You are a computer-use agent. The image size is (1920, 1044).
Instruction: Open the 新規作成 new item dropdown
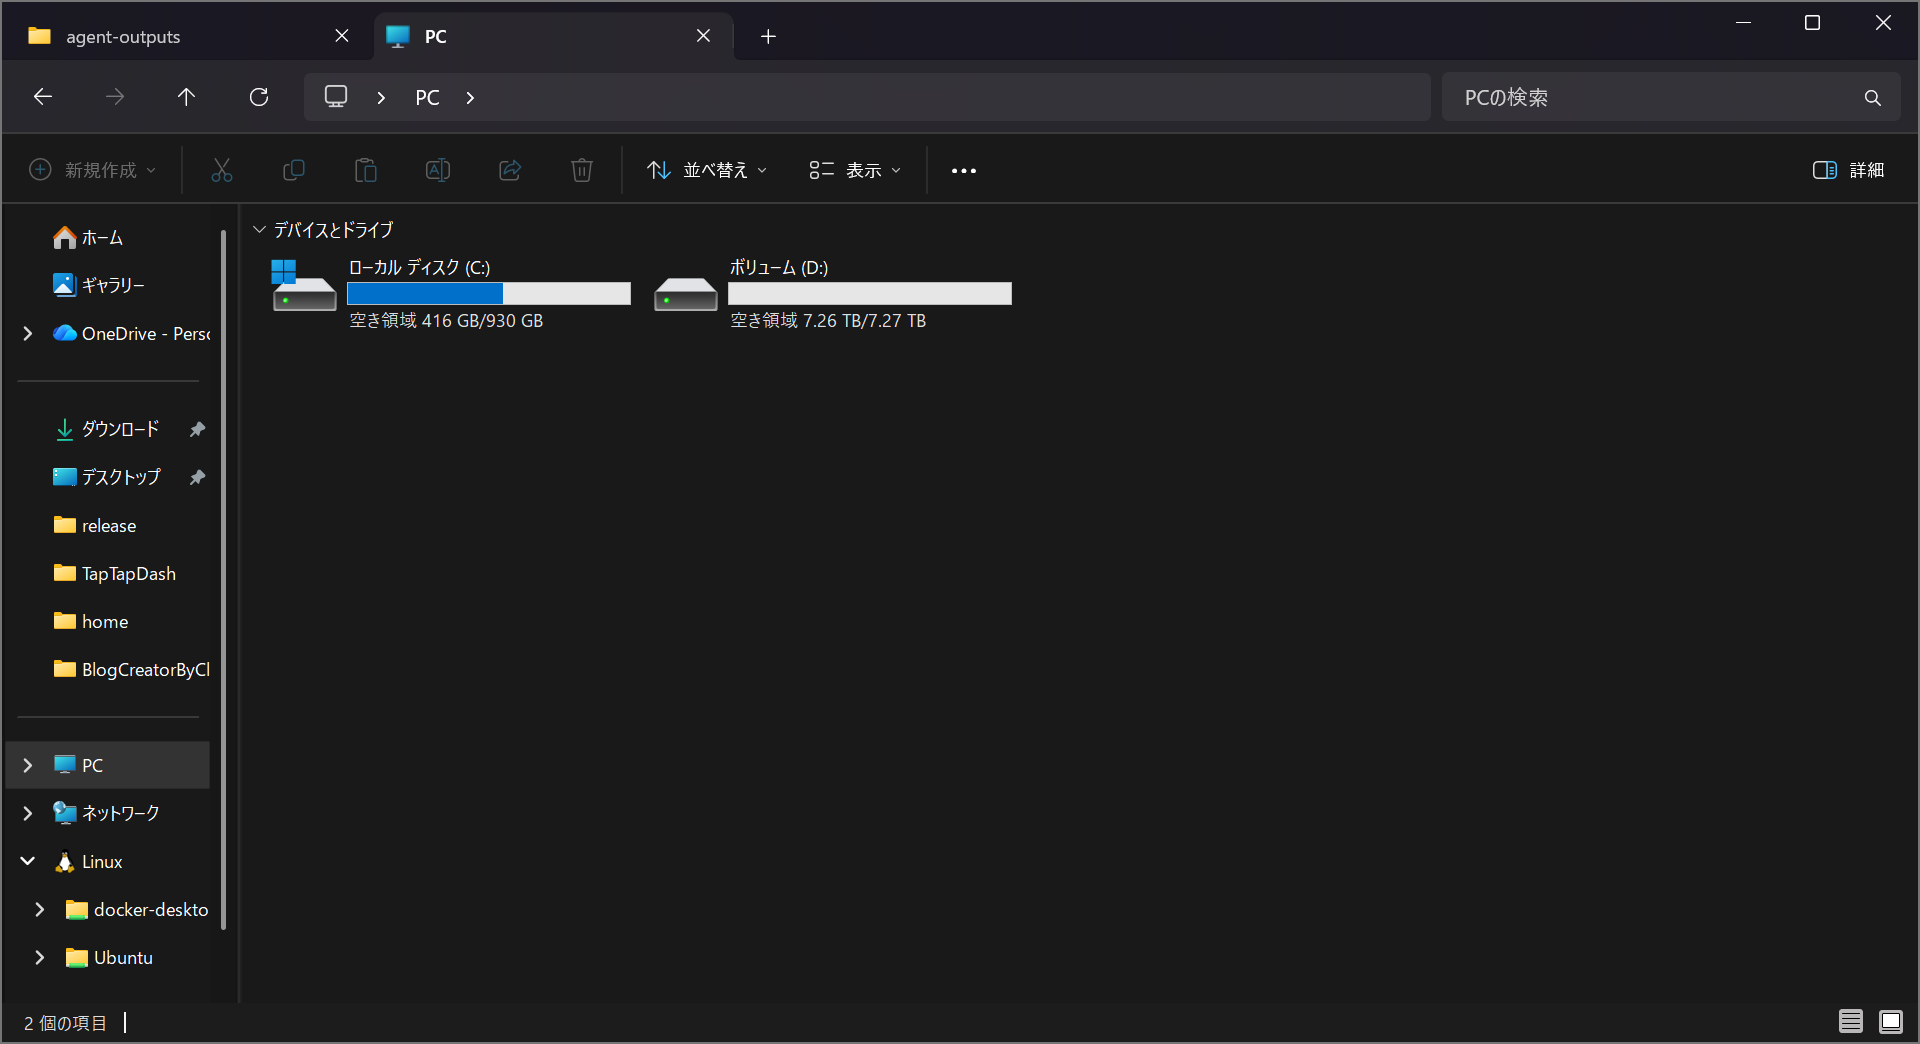pos(92,170)
